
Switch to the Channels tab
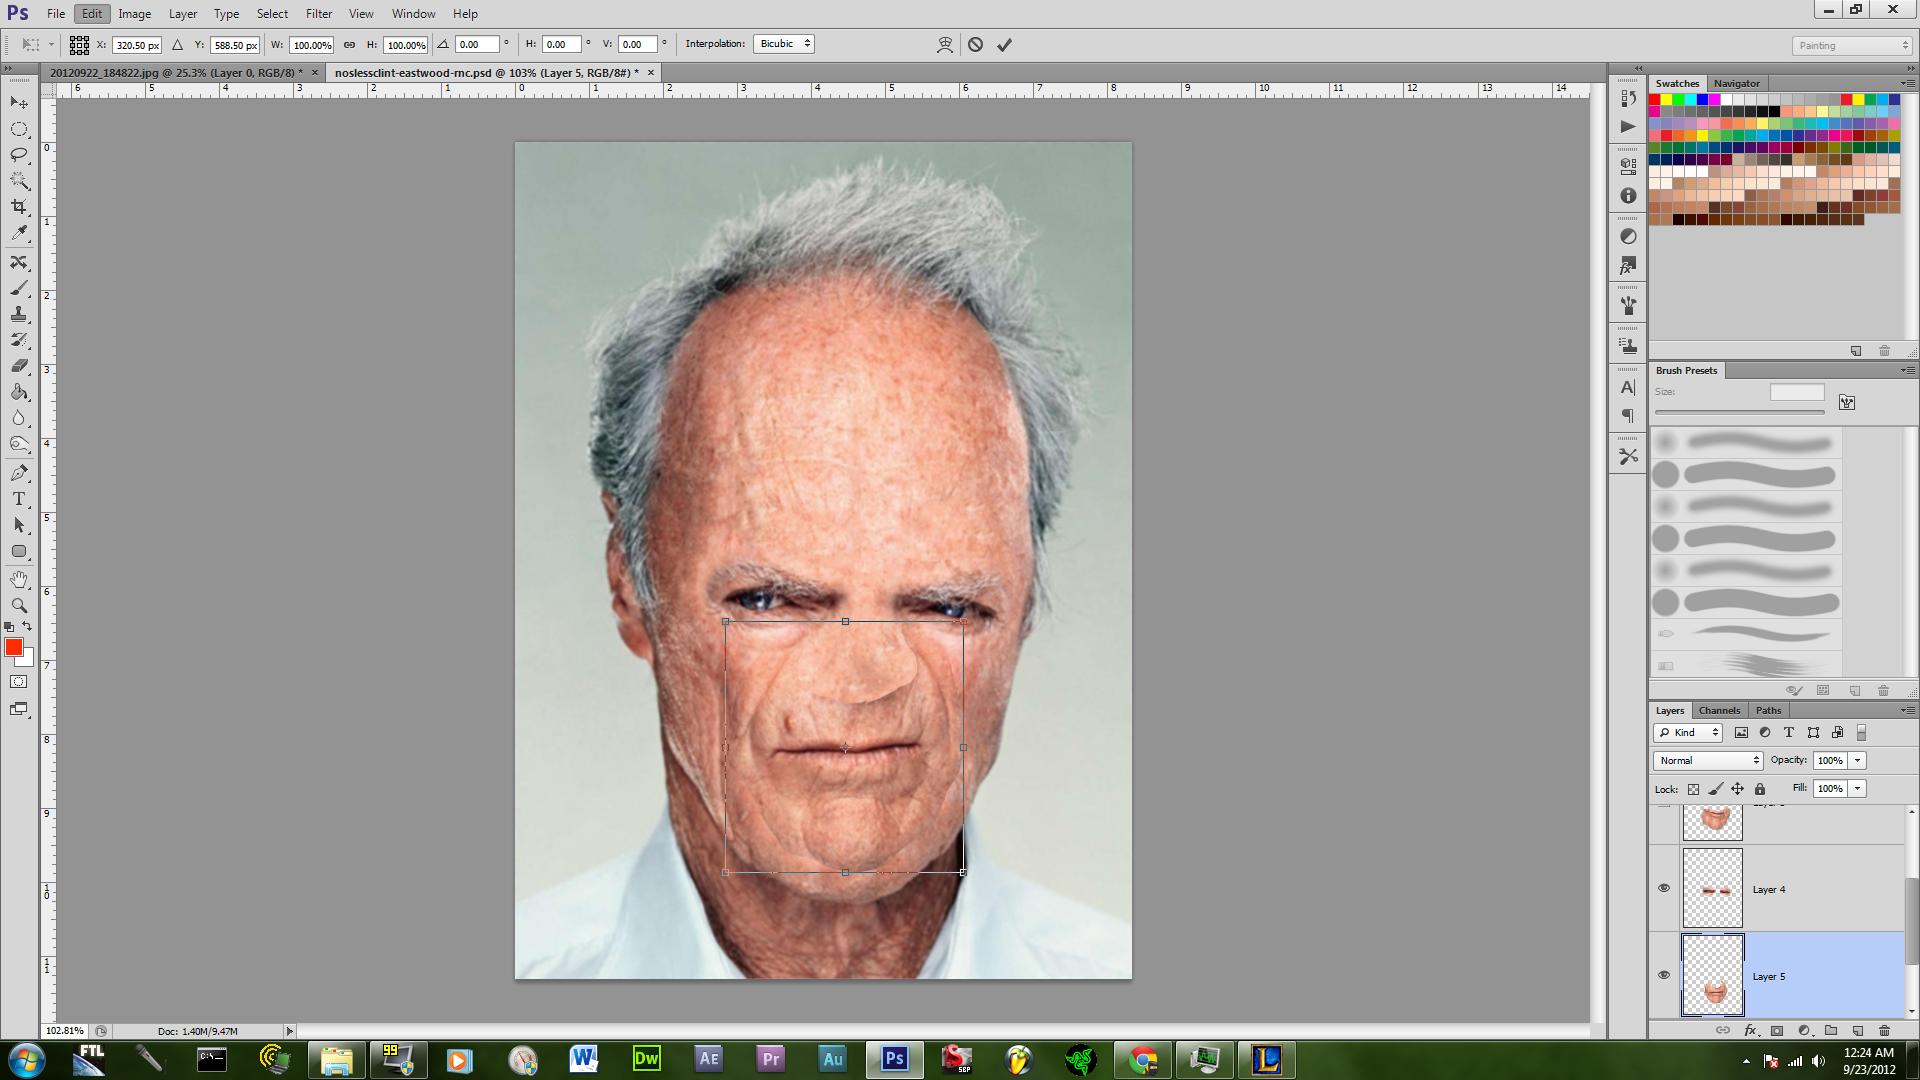click(x=1719, y=710)
